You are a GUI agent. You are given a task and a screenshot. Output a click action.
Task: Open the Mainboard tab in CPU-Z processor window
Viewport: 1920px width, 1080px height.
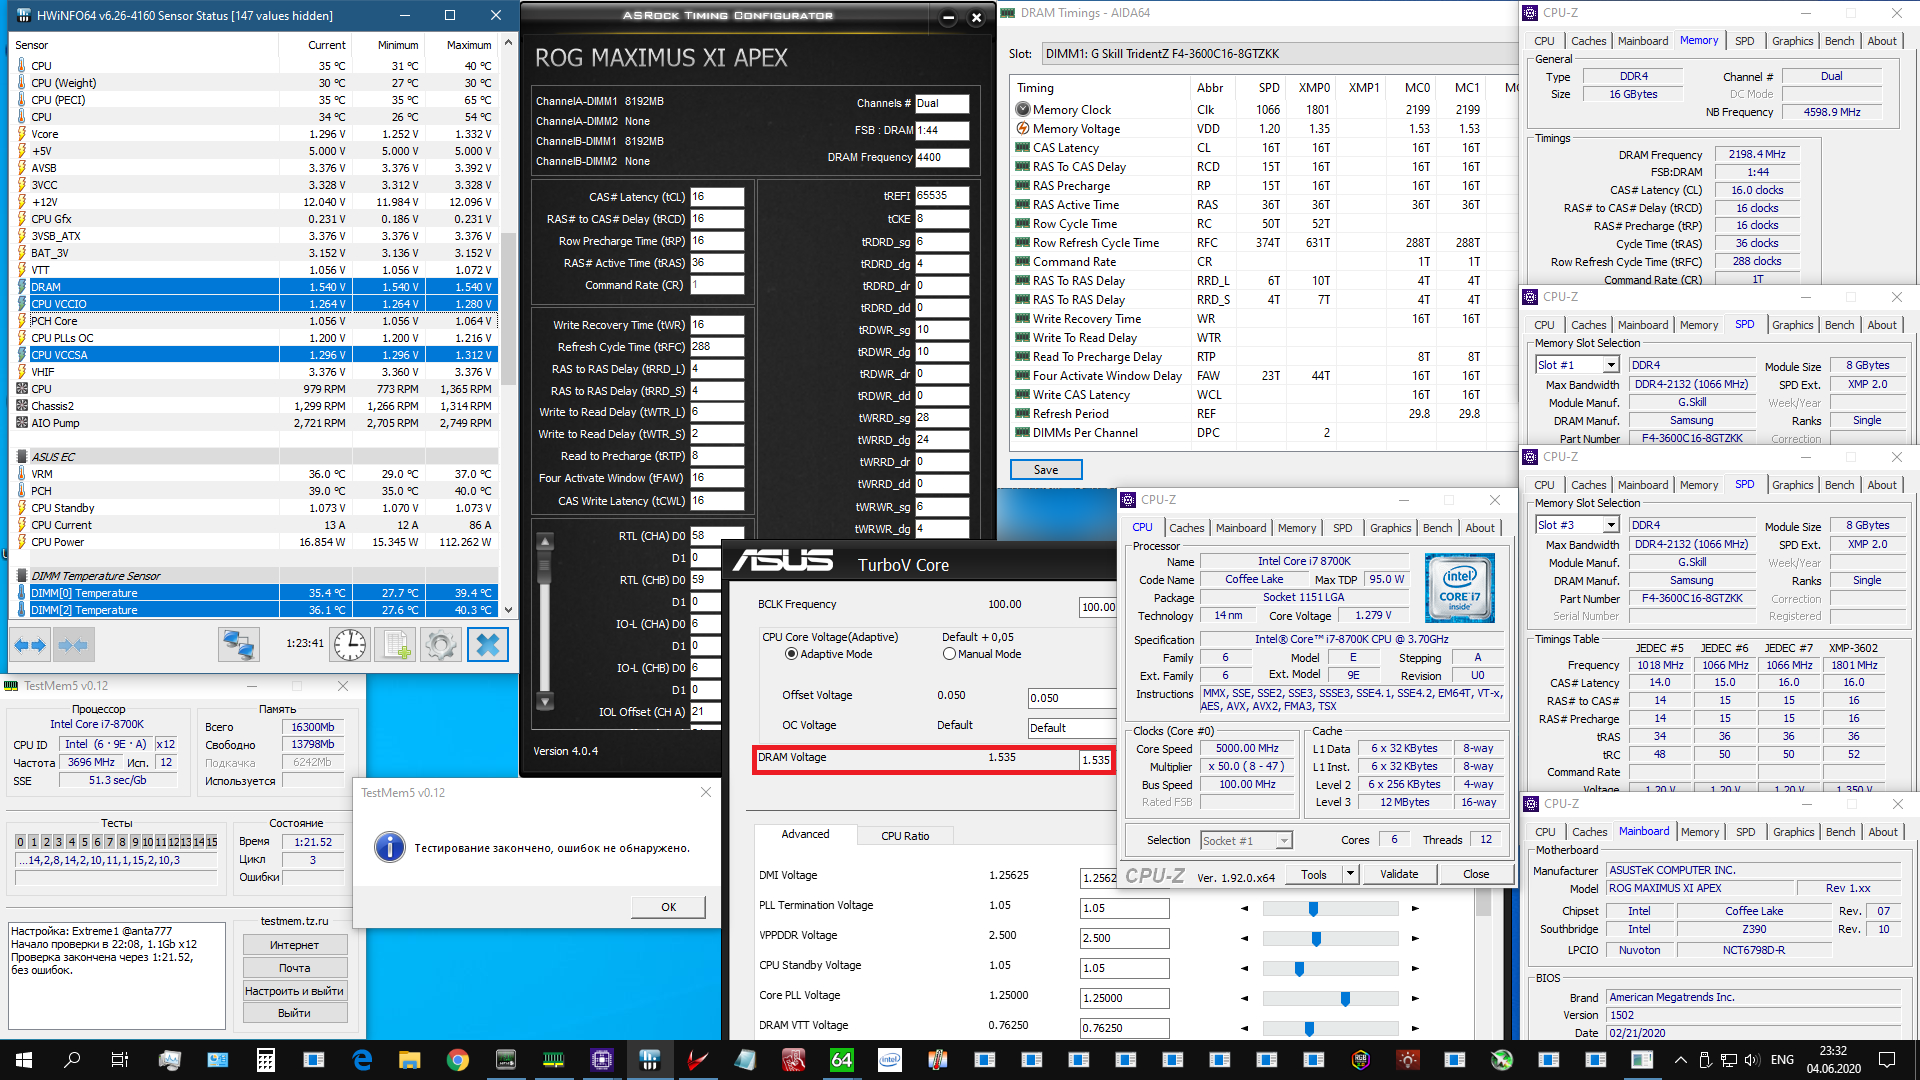click(1240, 528)
